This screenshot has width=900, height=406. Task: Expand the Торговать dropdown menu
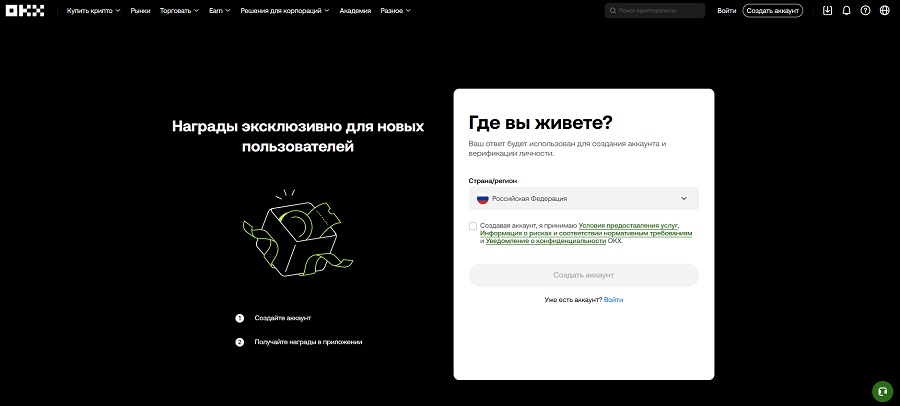(180, 11)
